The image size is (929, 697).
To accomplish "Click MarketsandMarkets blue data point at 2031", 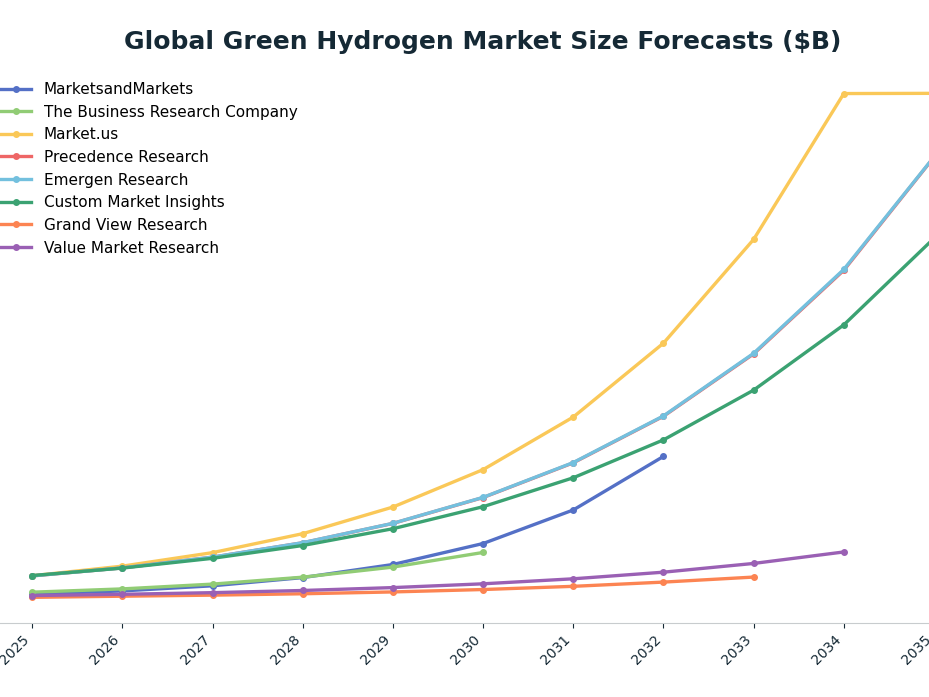I will (574, 510).
